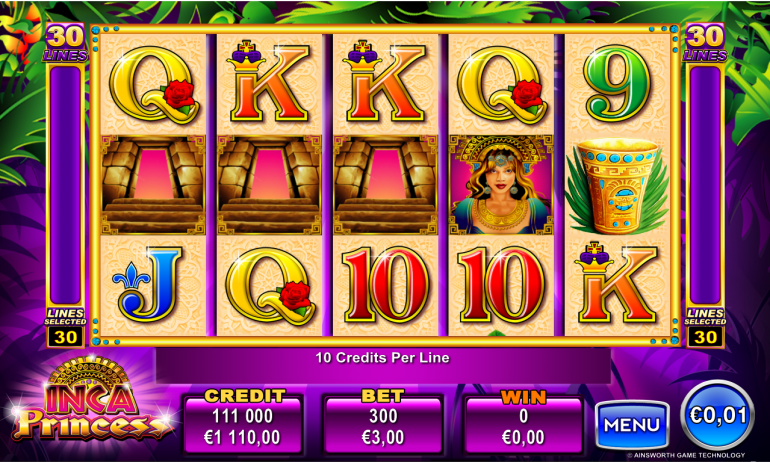Screen dimensions: 770x462
Task: Click the left 30 Lines indicator
Action: 66,43
